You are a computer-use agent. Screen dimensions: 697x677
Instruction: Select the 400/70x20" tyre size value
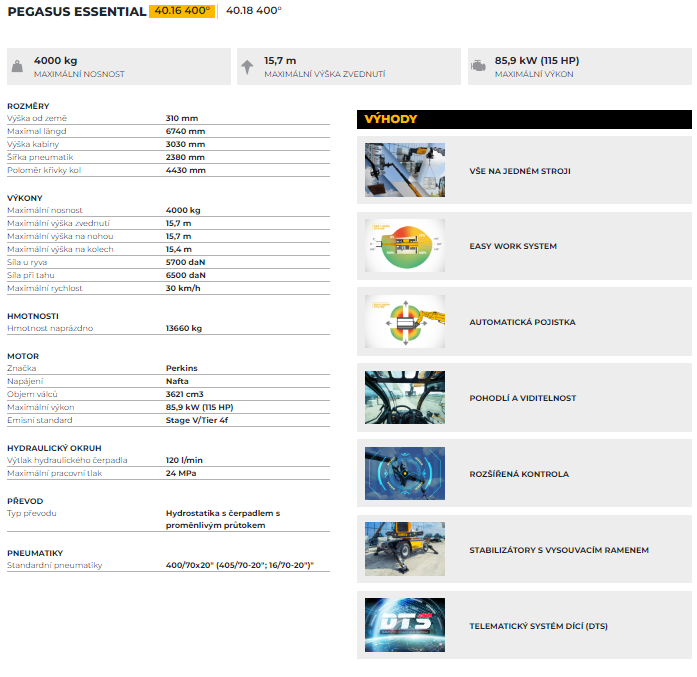pos(240,565)
